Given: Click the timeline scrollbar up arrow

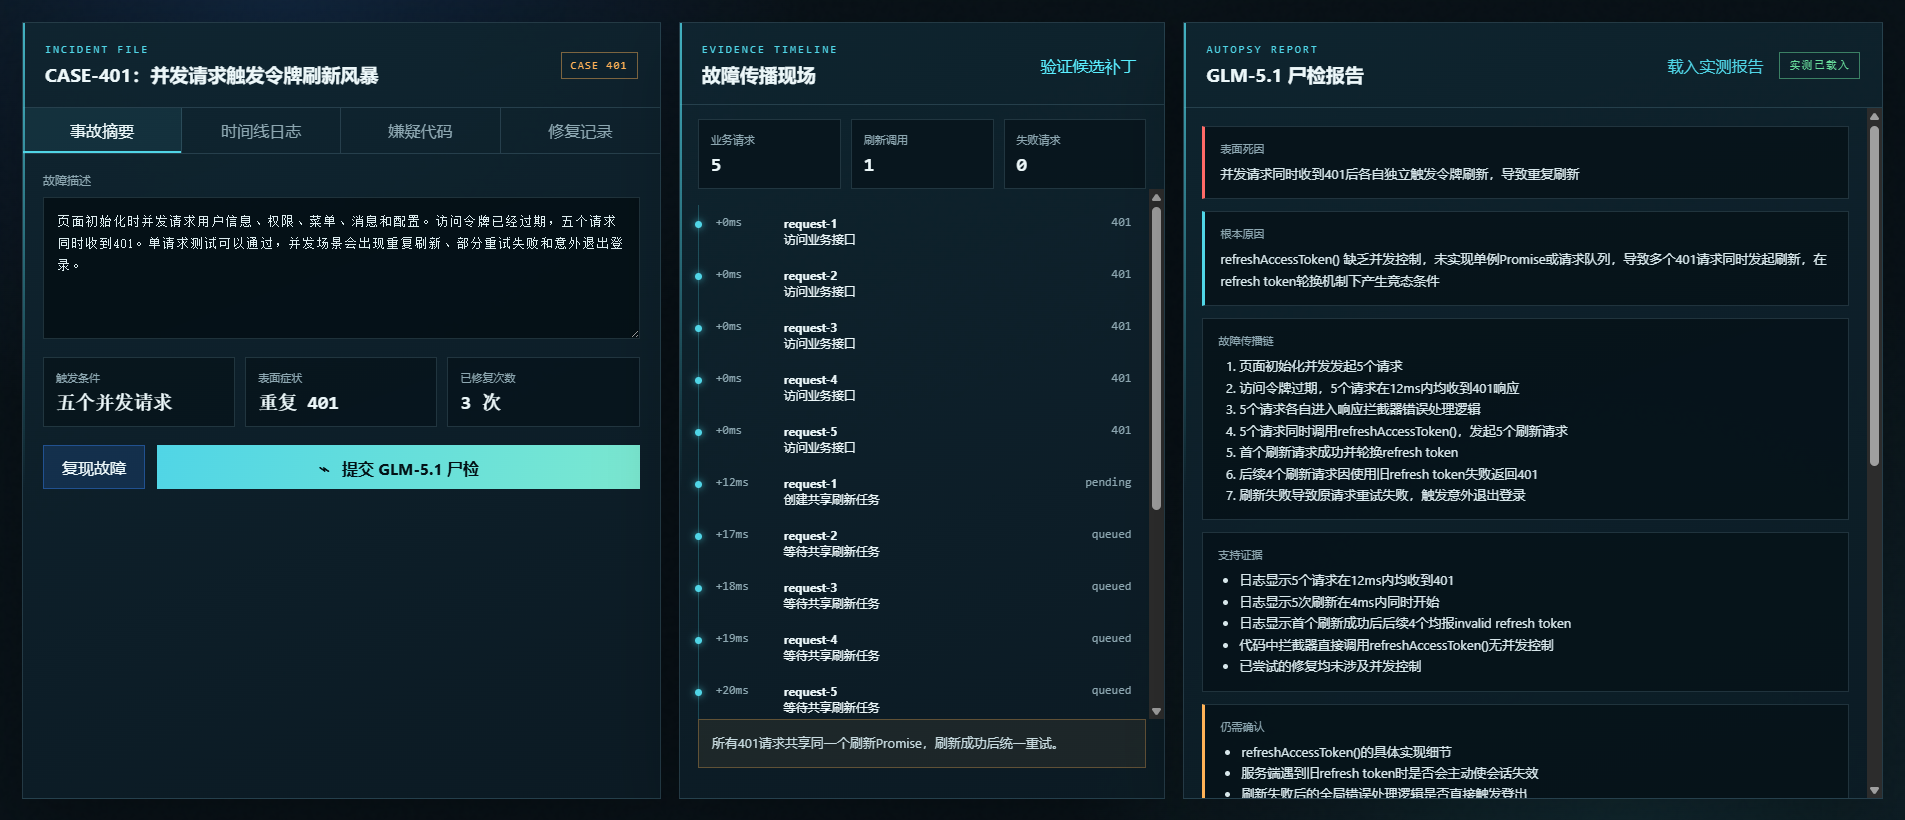Looking at the screenshot, I should (1157, 197).
